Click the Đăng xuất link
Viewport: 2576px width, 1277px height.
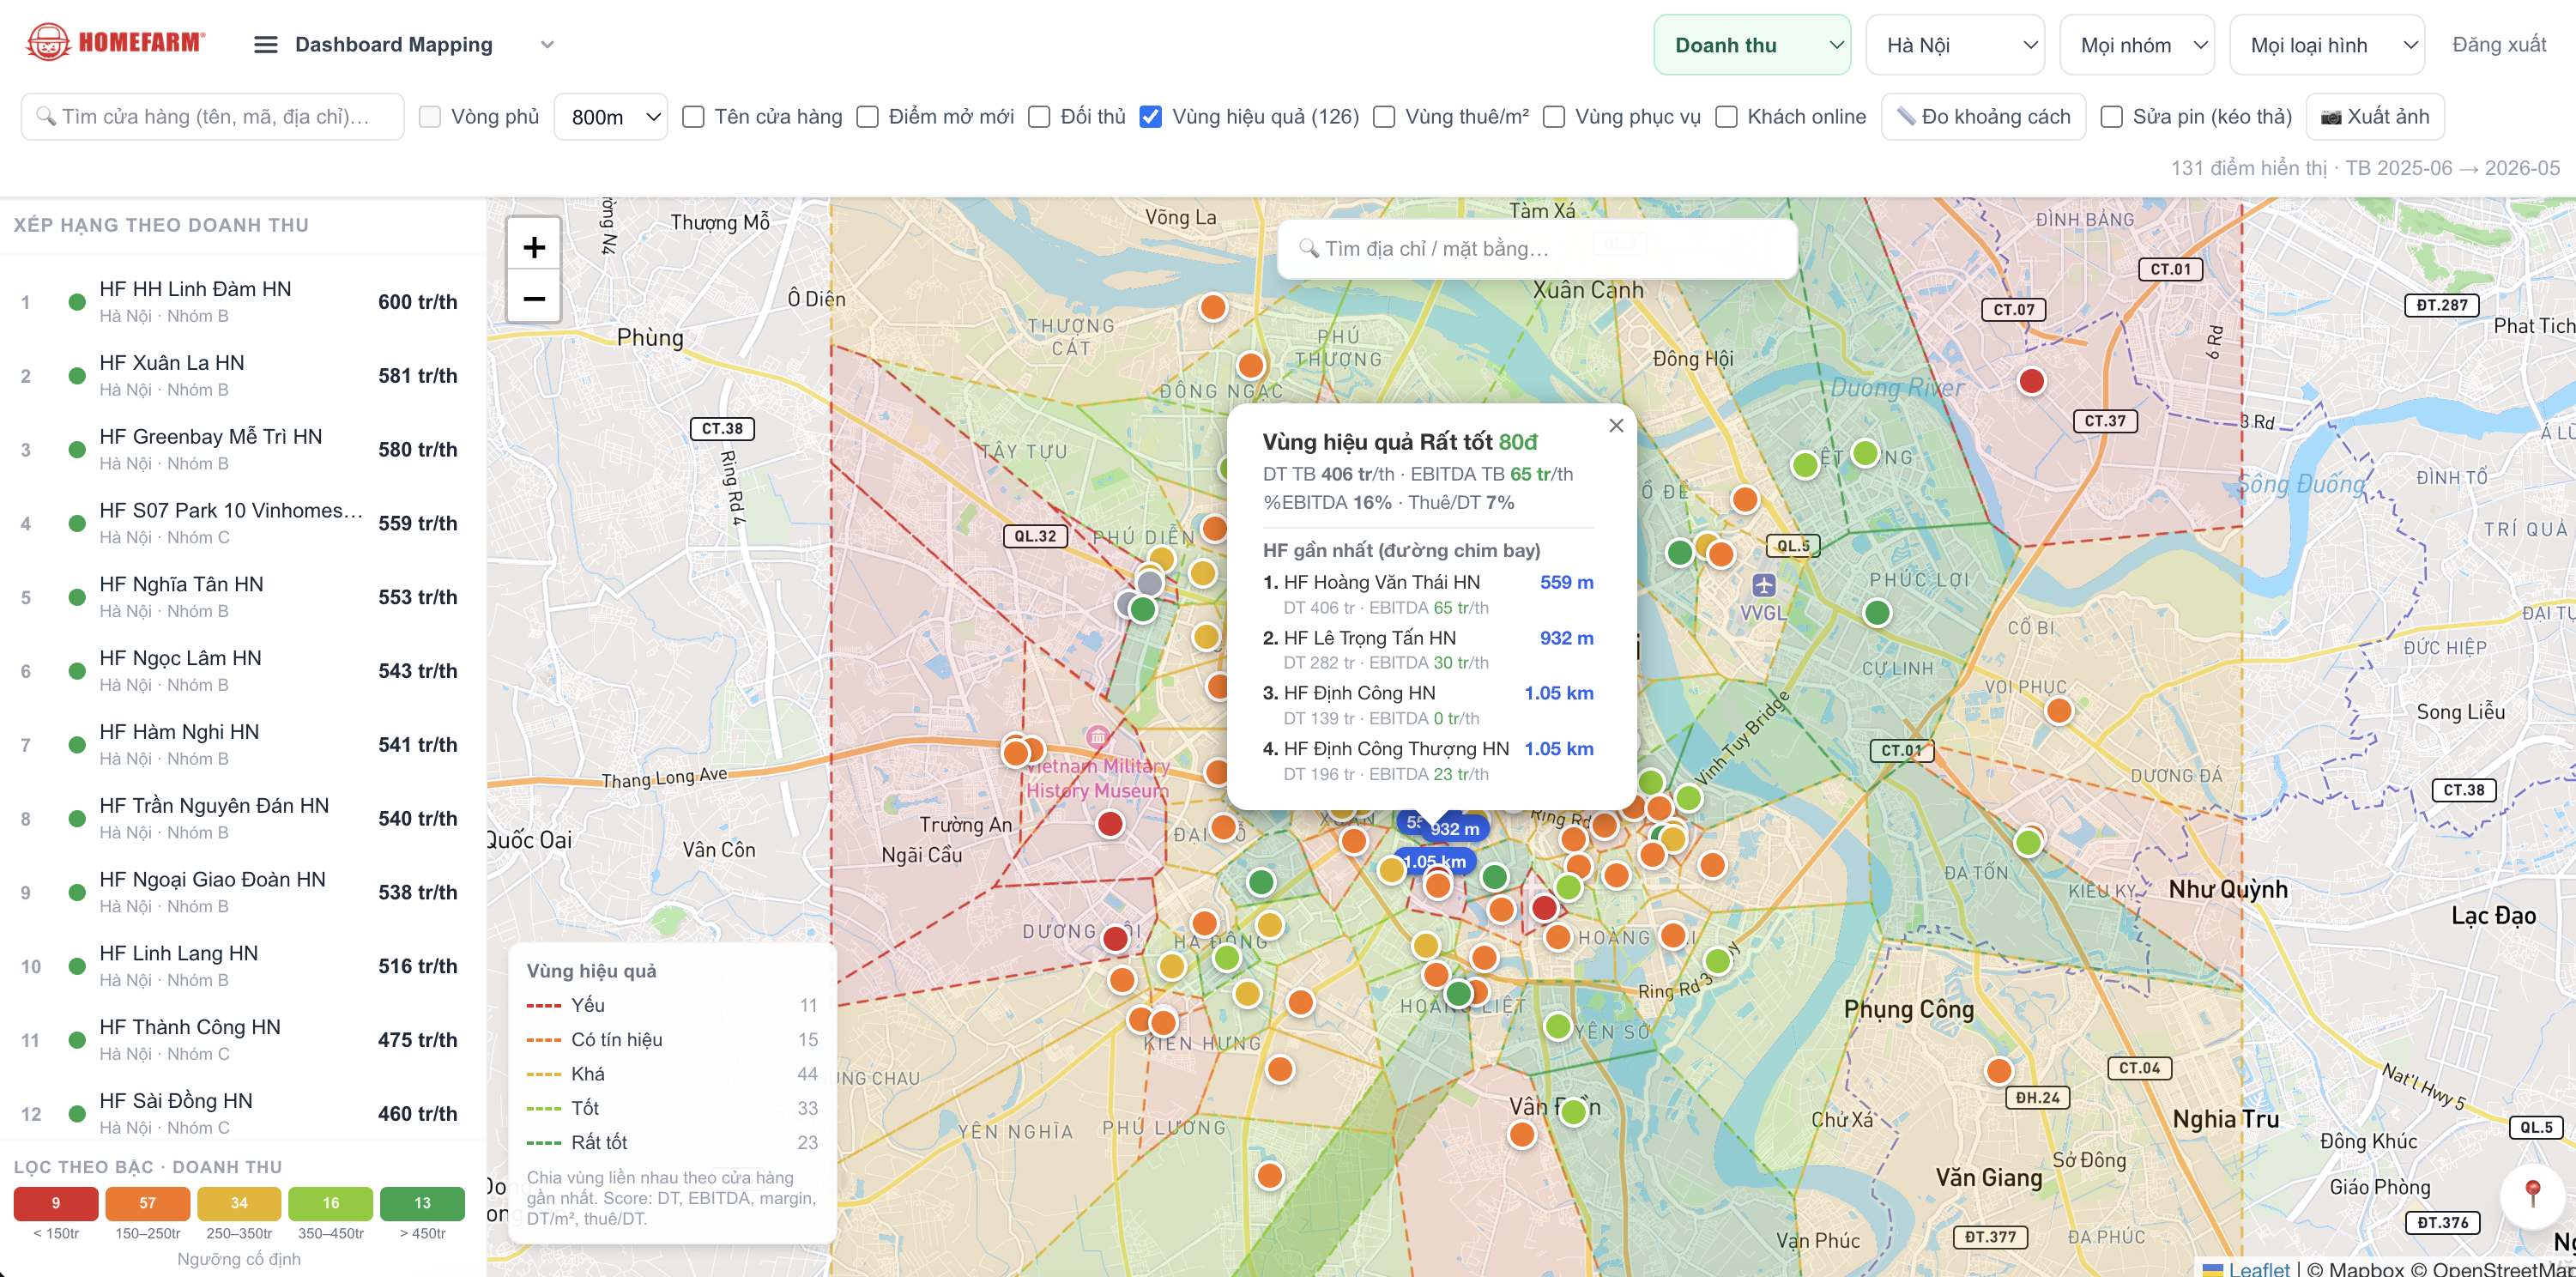[2499, 45]
